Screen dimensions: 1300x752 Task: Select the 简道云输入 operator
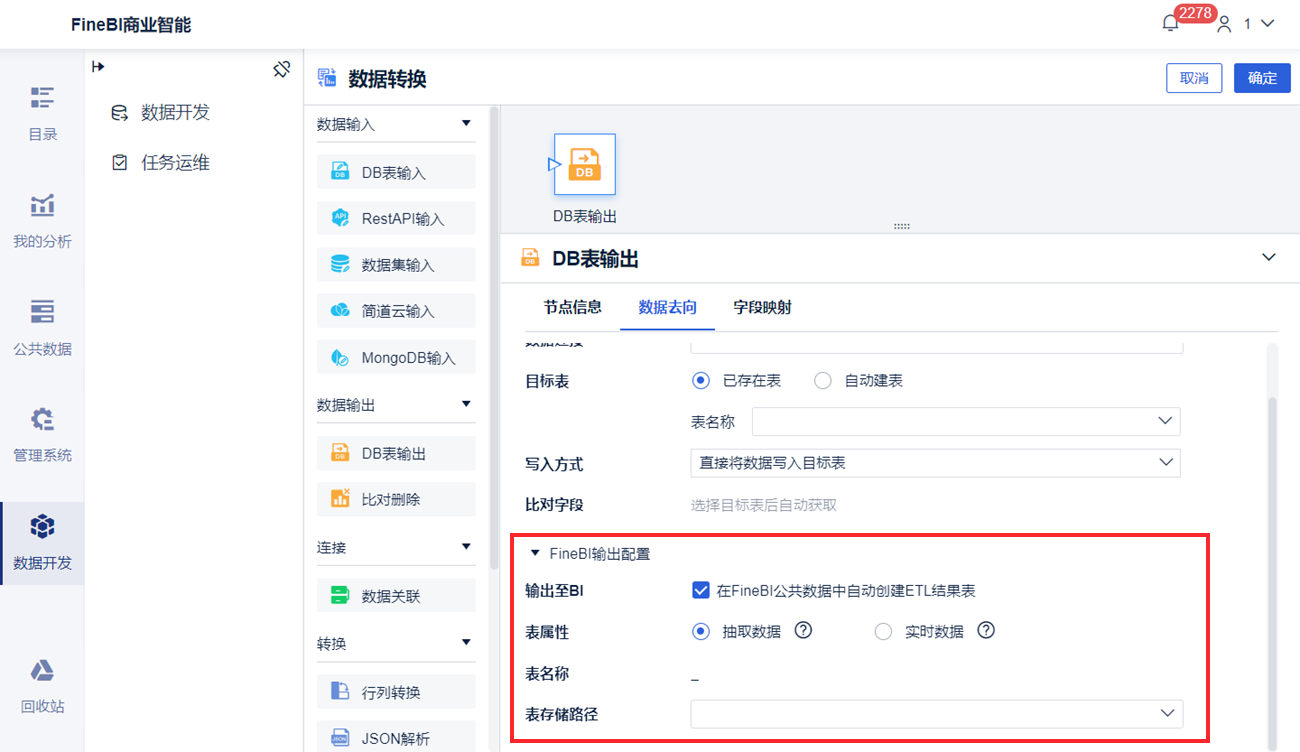(x=396, y=311)
